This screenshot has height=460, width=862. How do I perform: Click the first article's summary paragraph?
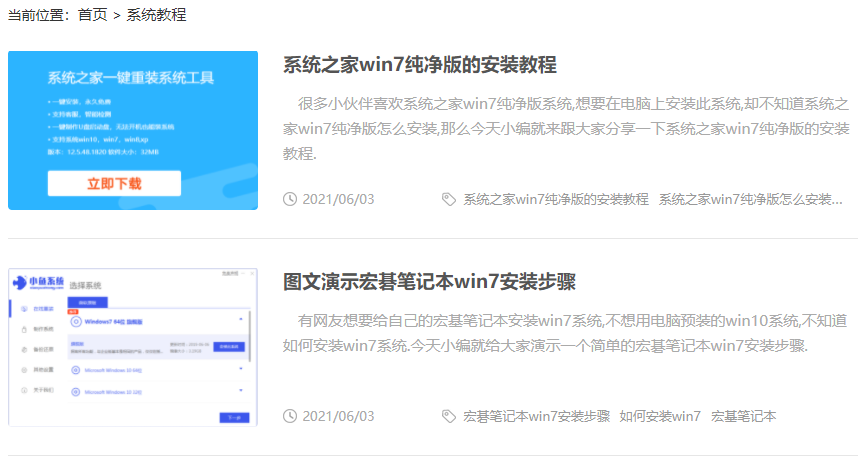(566, 129)
